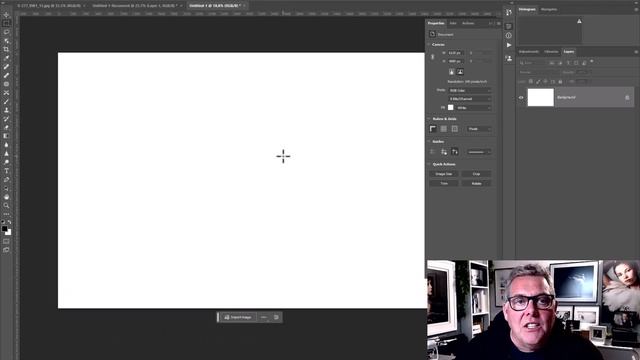This screenshot has height=360, width=640.
Task: Select the Frame tool (X icon)
Action: pyautogui.click(x=6, y=93)
